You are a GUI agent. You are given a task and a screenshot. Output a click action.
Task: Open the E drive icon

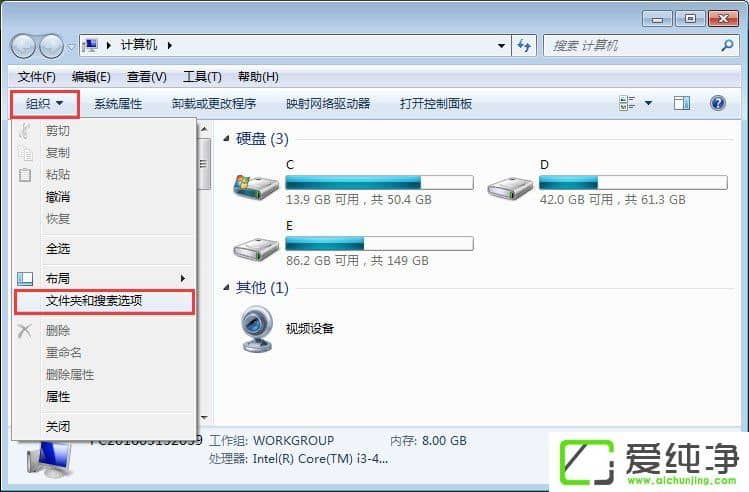(x=256, y=248)
